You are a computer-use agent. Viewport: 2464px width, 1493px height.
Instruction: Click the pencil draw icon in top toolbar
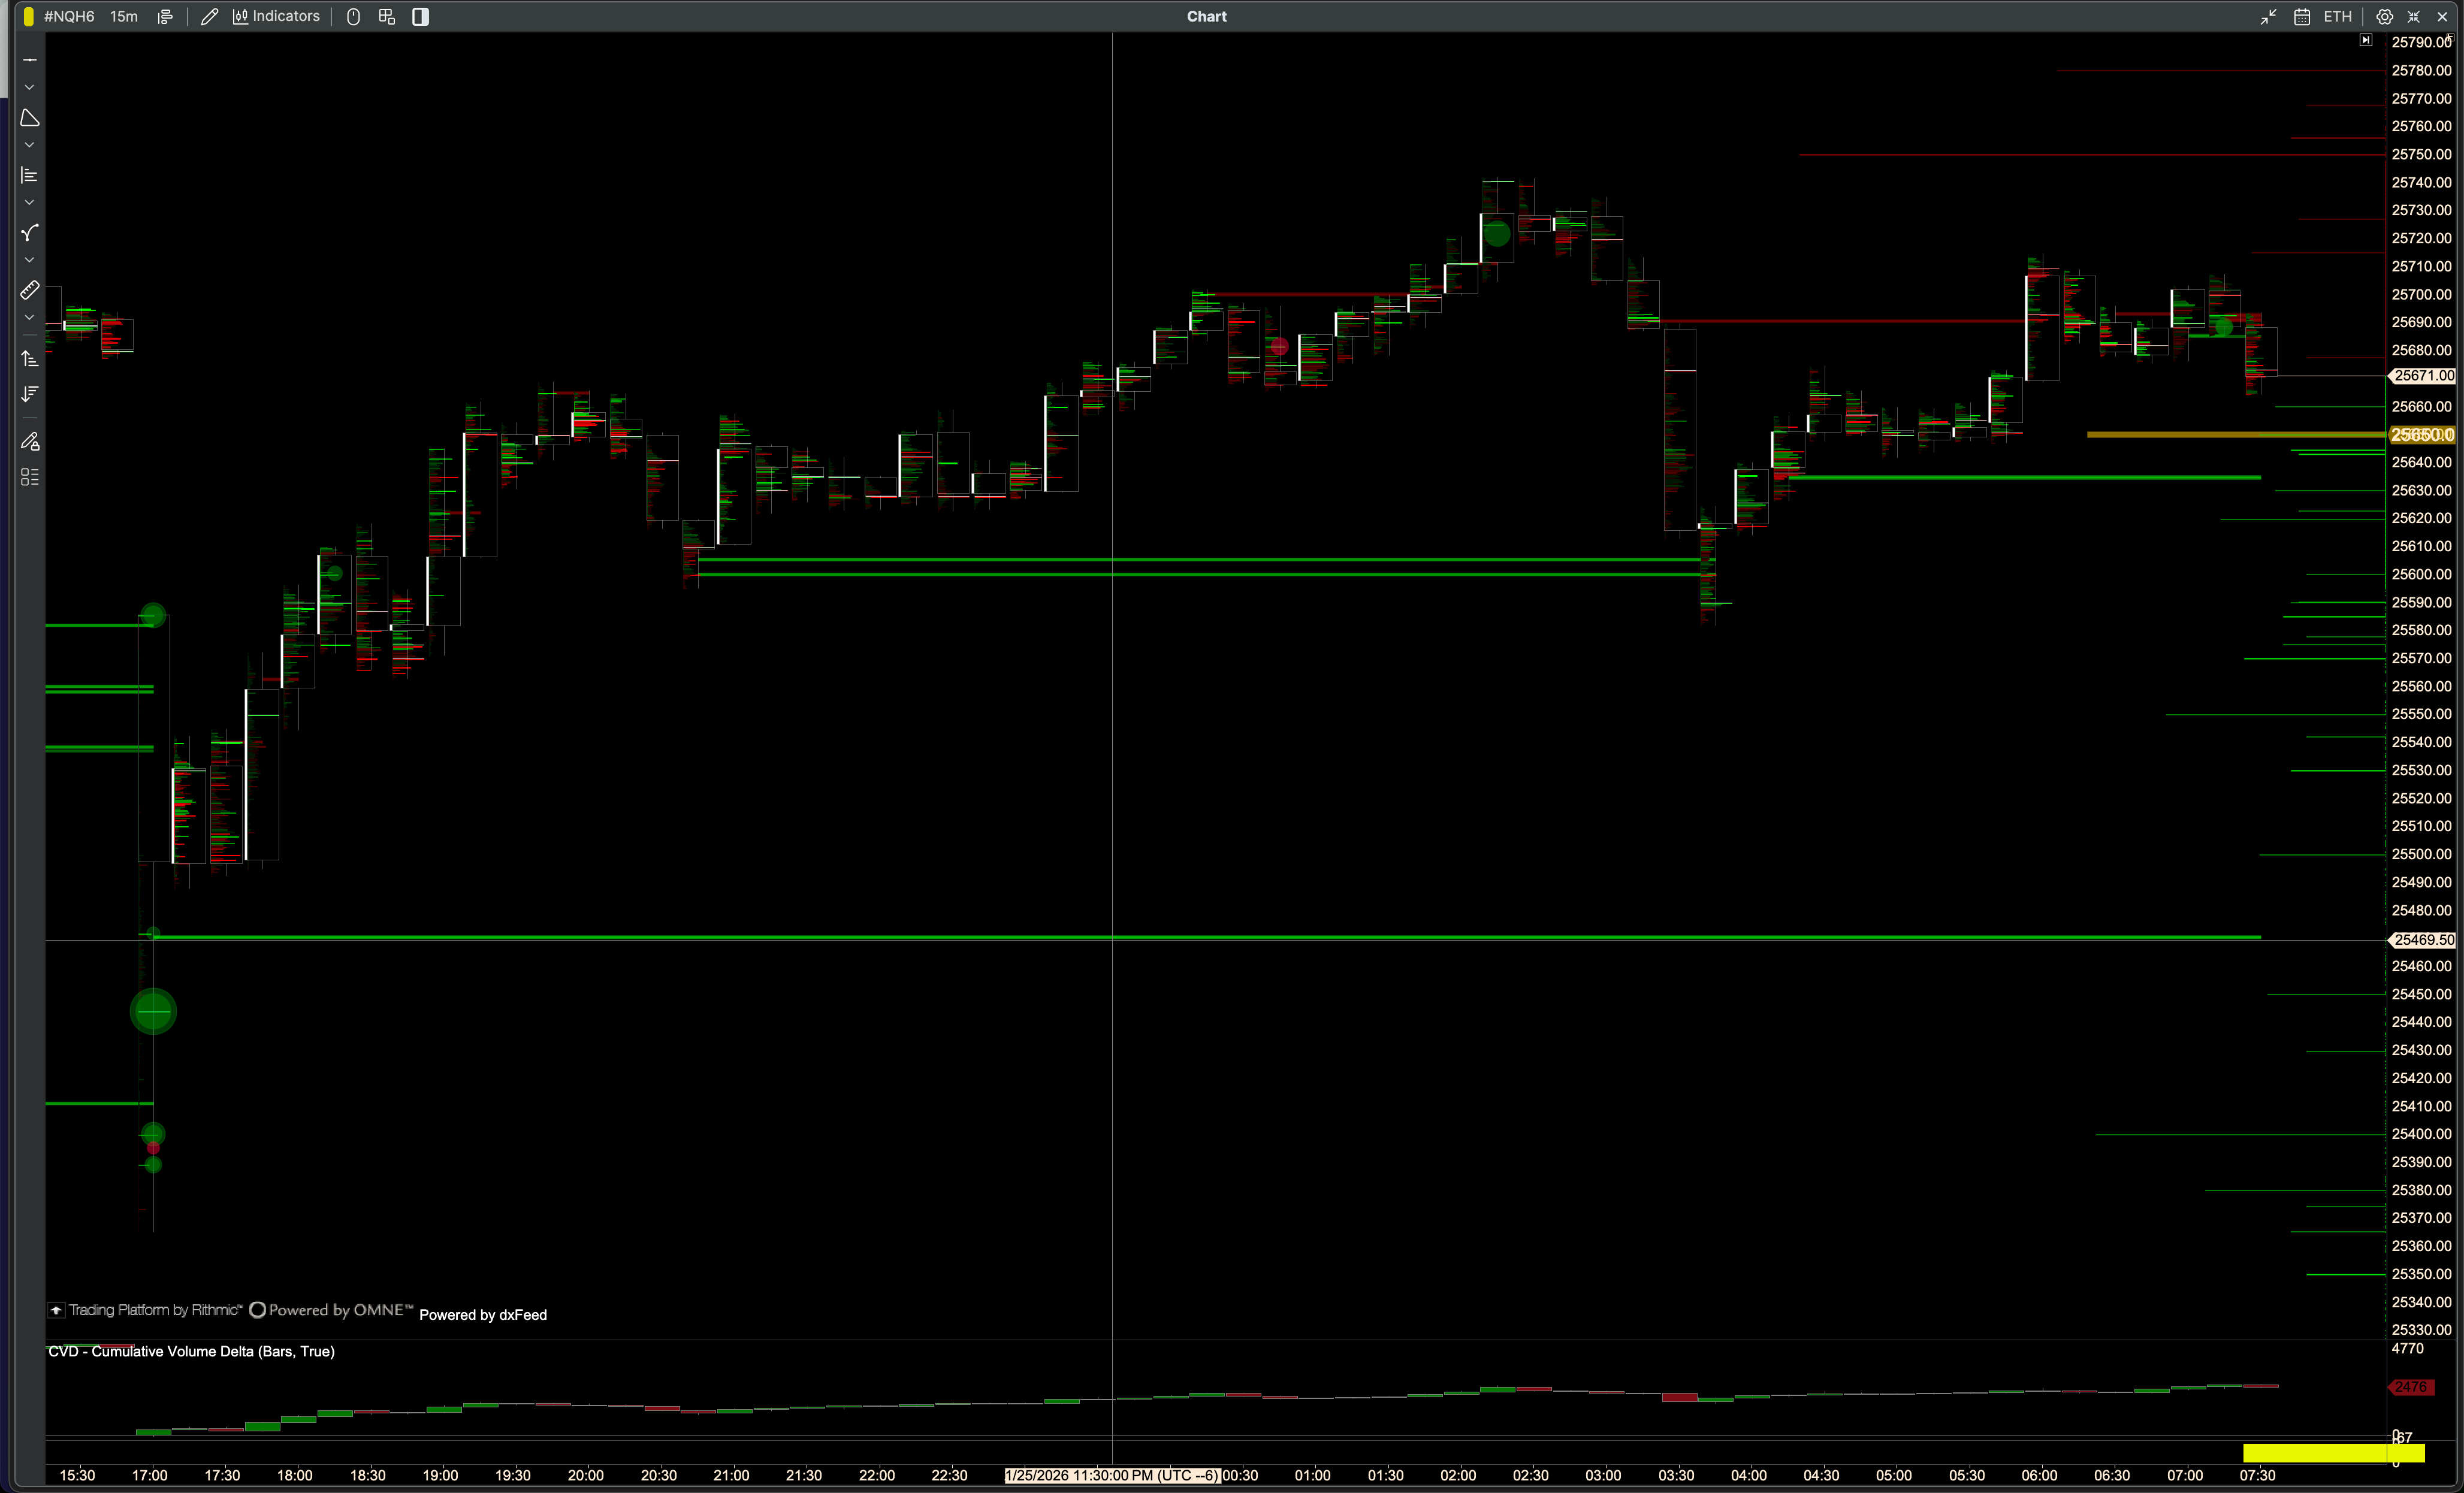pyautogui.click(x=209, y=16)
